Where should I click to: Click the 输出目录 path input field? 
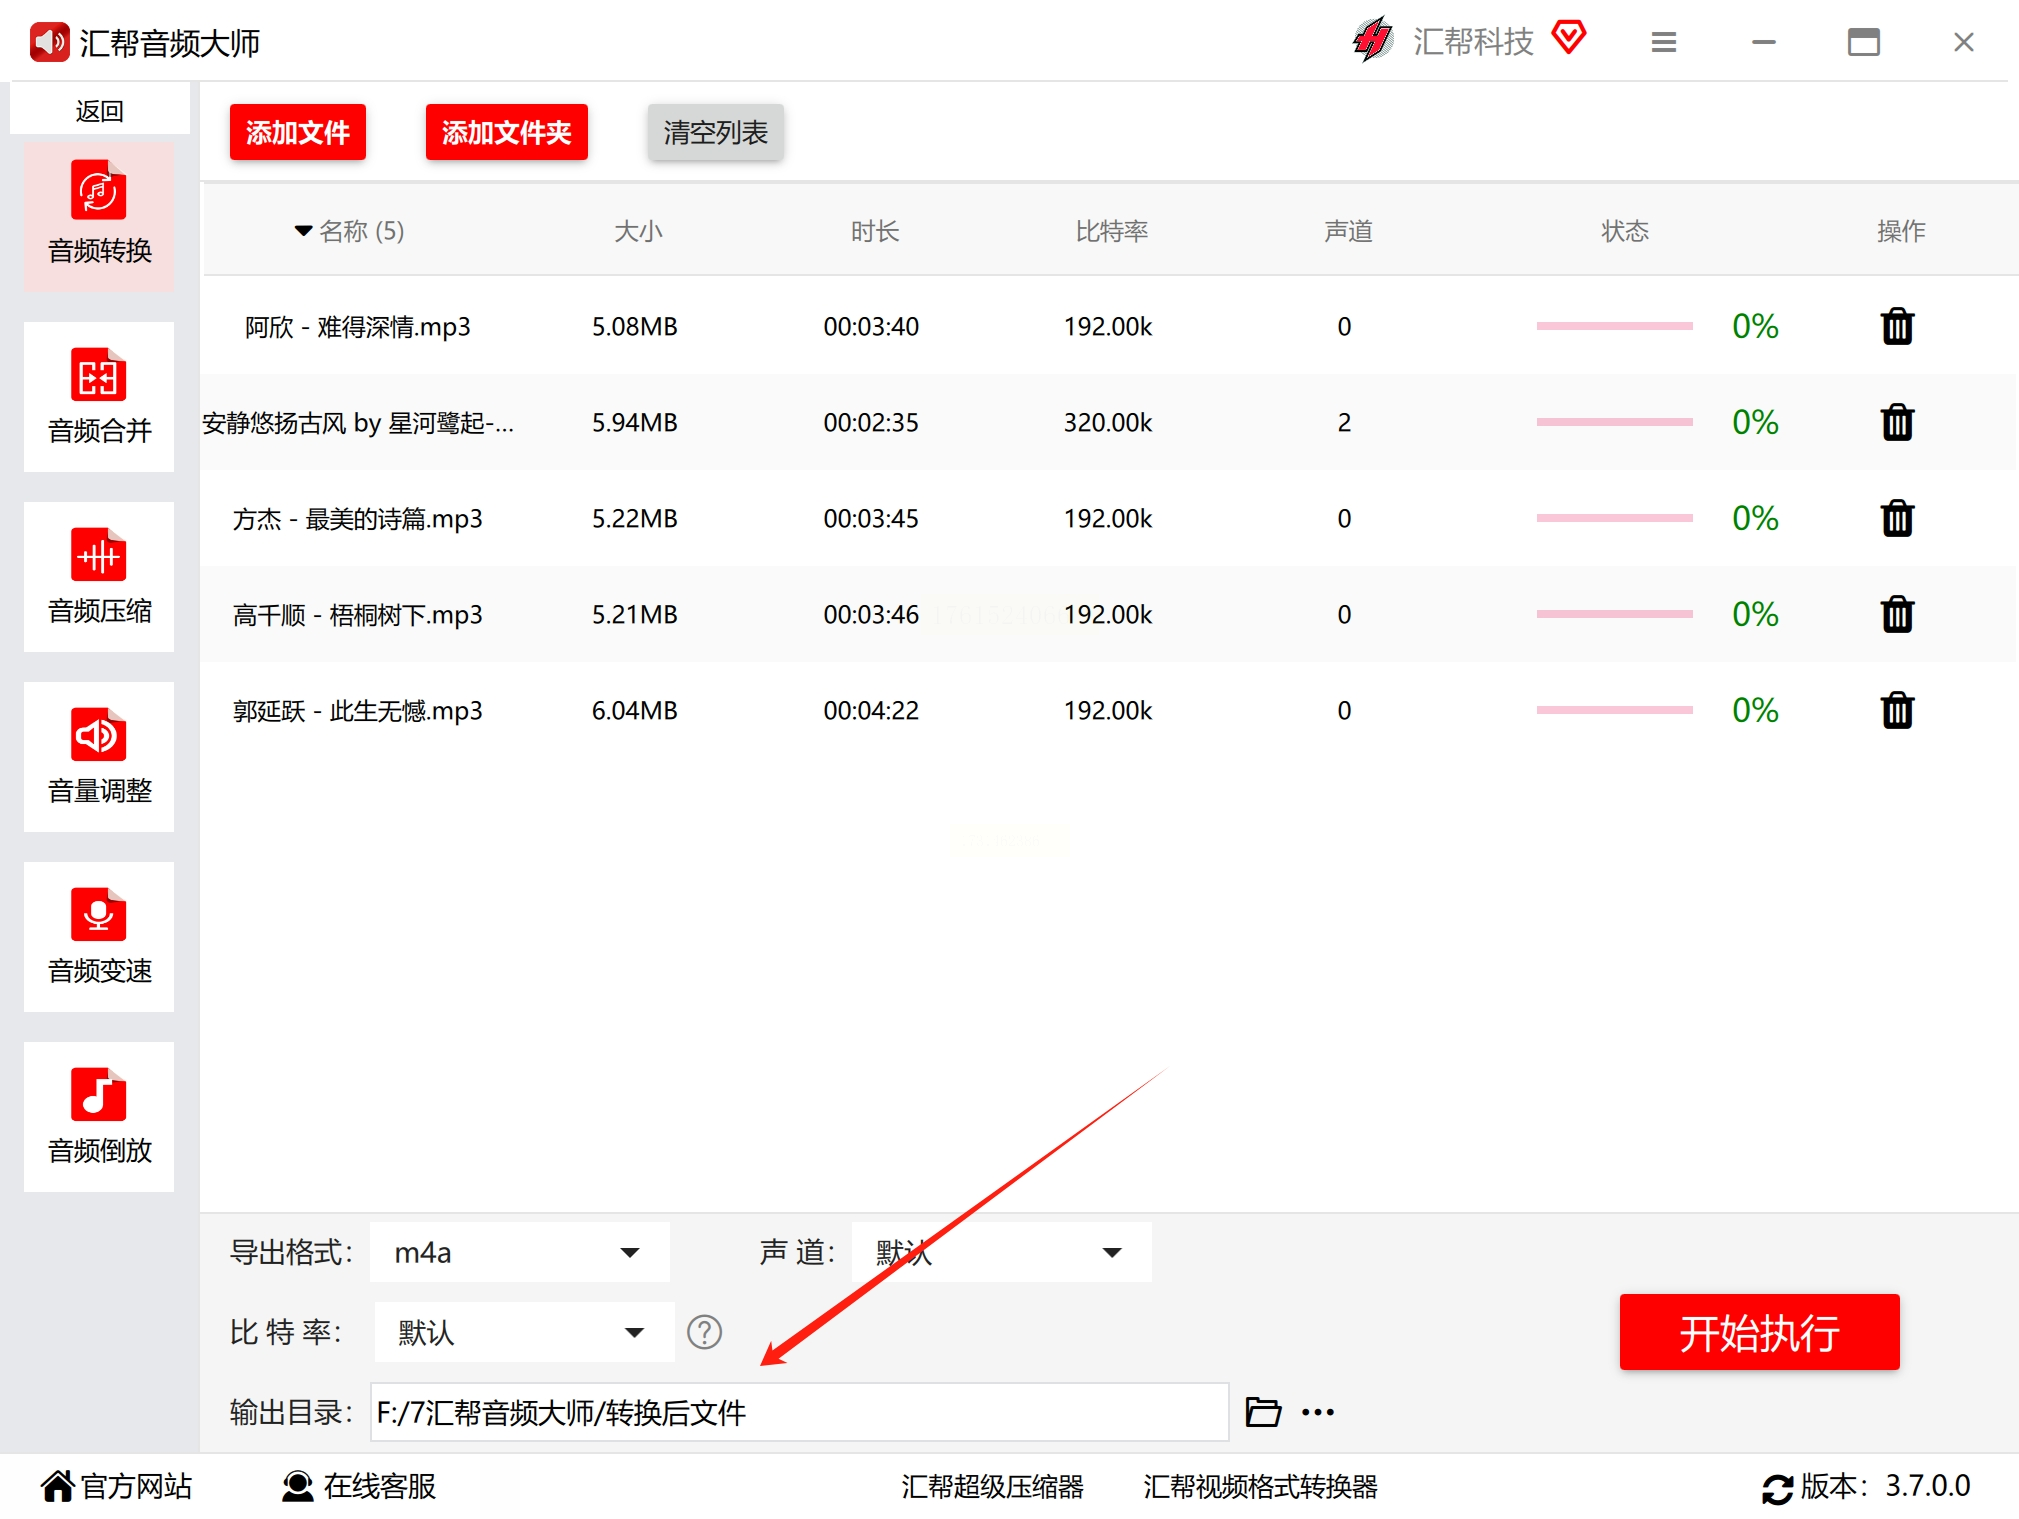click(798, 1412)
